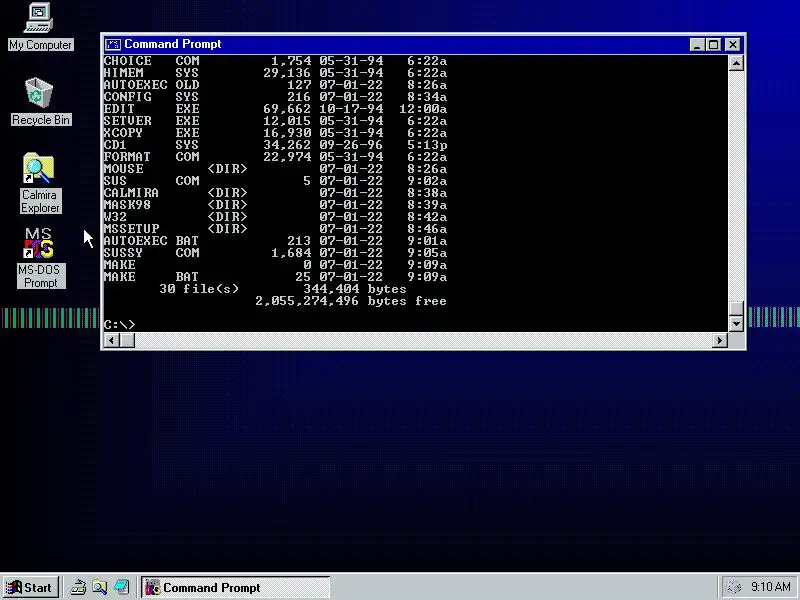The image size is (800, 600).
Task: Click the SETVER EXE file row
Action: coord(275,121)
